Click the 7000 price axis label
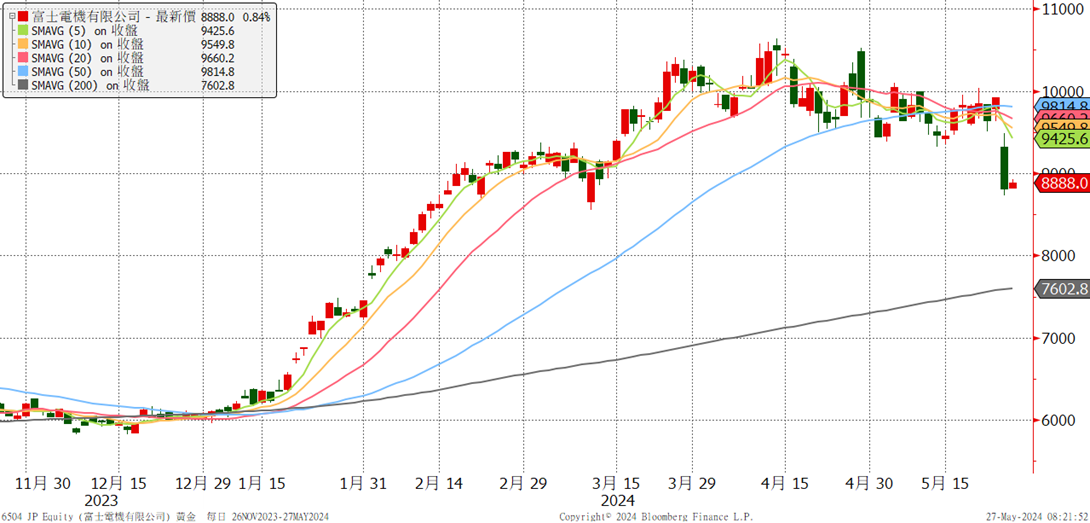 1058,338
